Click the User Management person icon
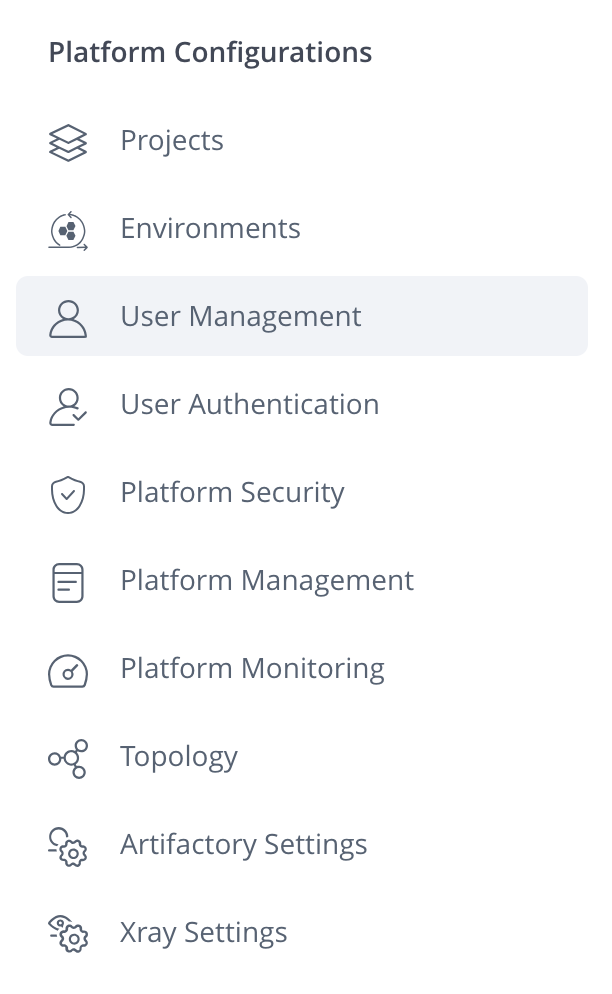Viewport: 612px width, 994px height. tap(67, 316)
